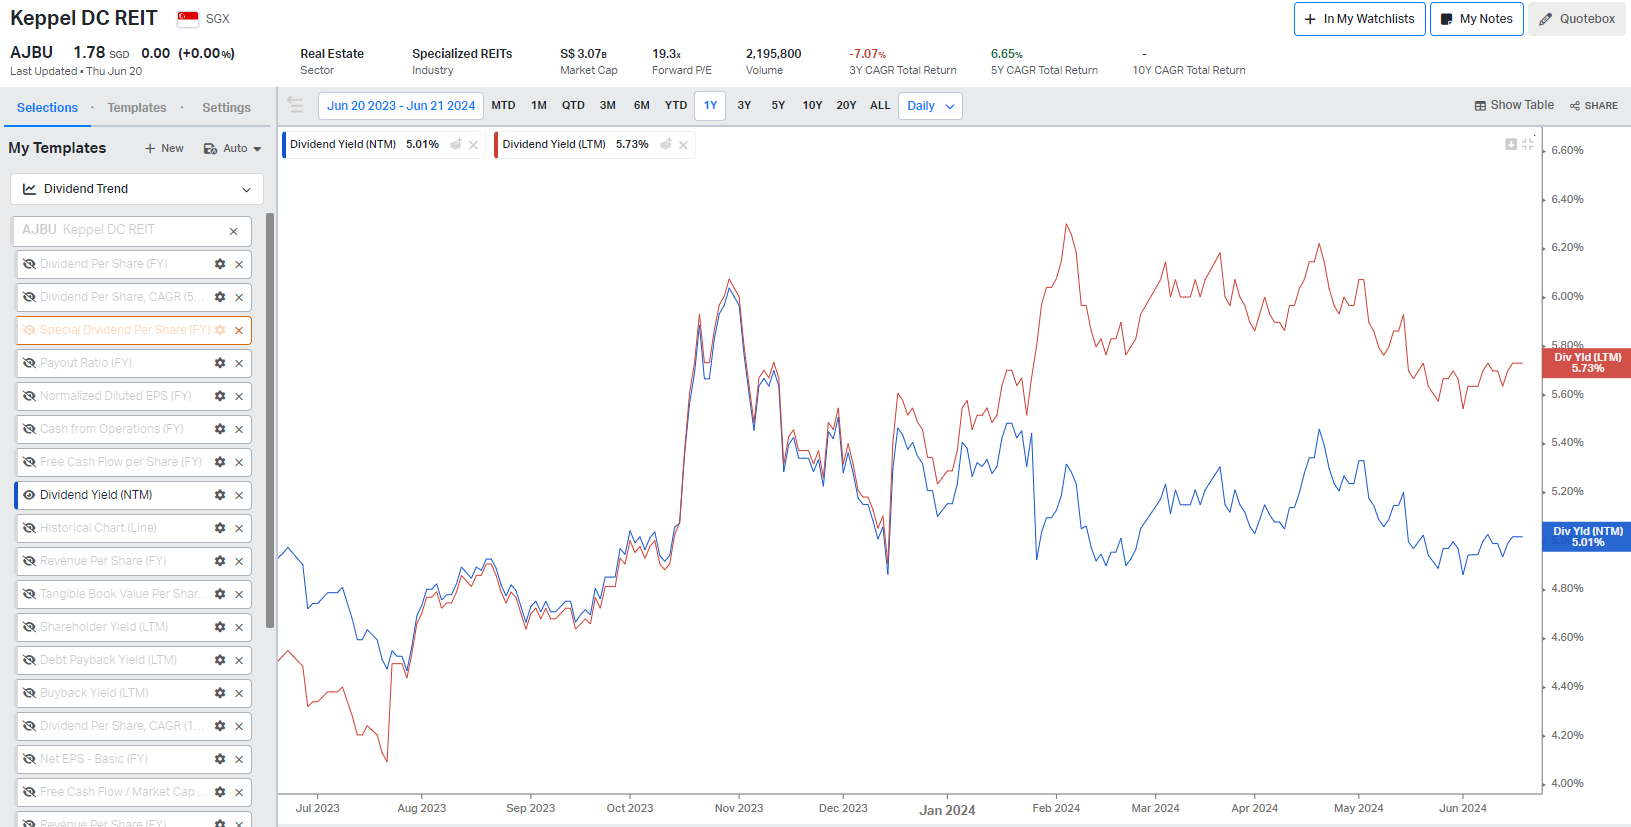Click the gear icon for Dividend Yield (NTM)
Screen dimensions: 1631x827
click(220, 495)
